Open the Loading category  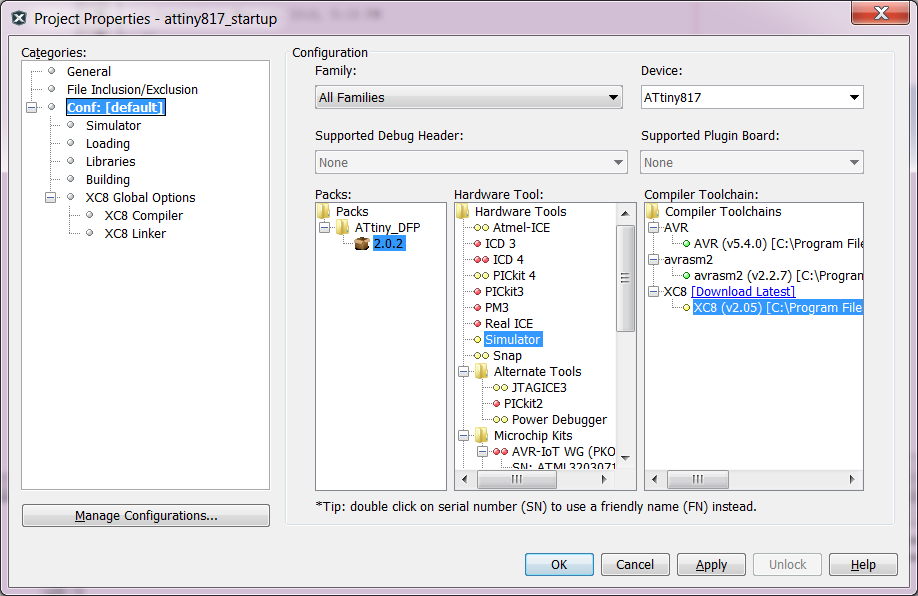click(x=108, y=143)
